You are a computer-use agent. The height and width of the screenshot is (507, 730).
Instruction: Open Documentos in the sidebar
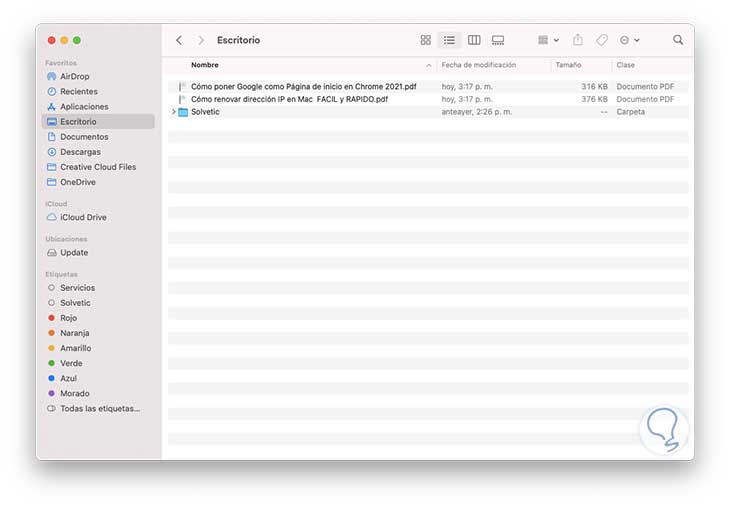(98, 137)
